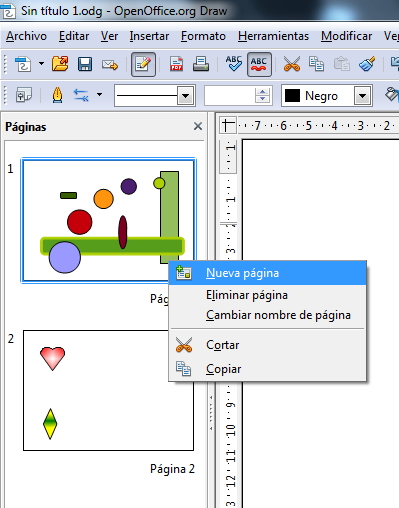Image resolution: width=399 pixels, height=508 pixels.
Task: Open a document with the folder icon
Action: coord(60,64)
